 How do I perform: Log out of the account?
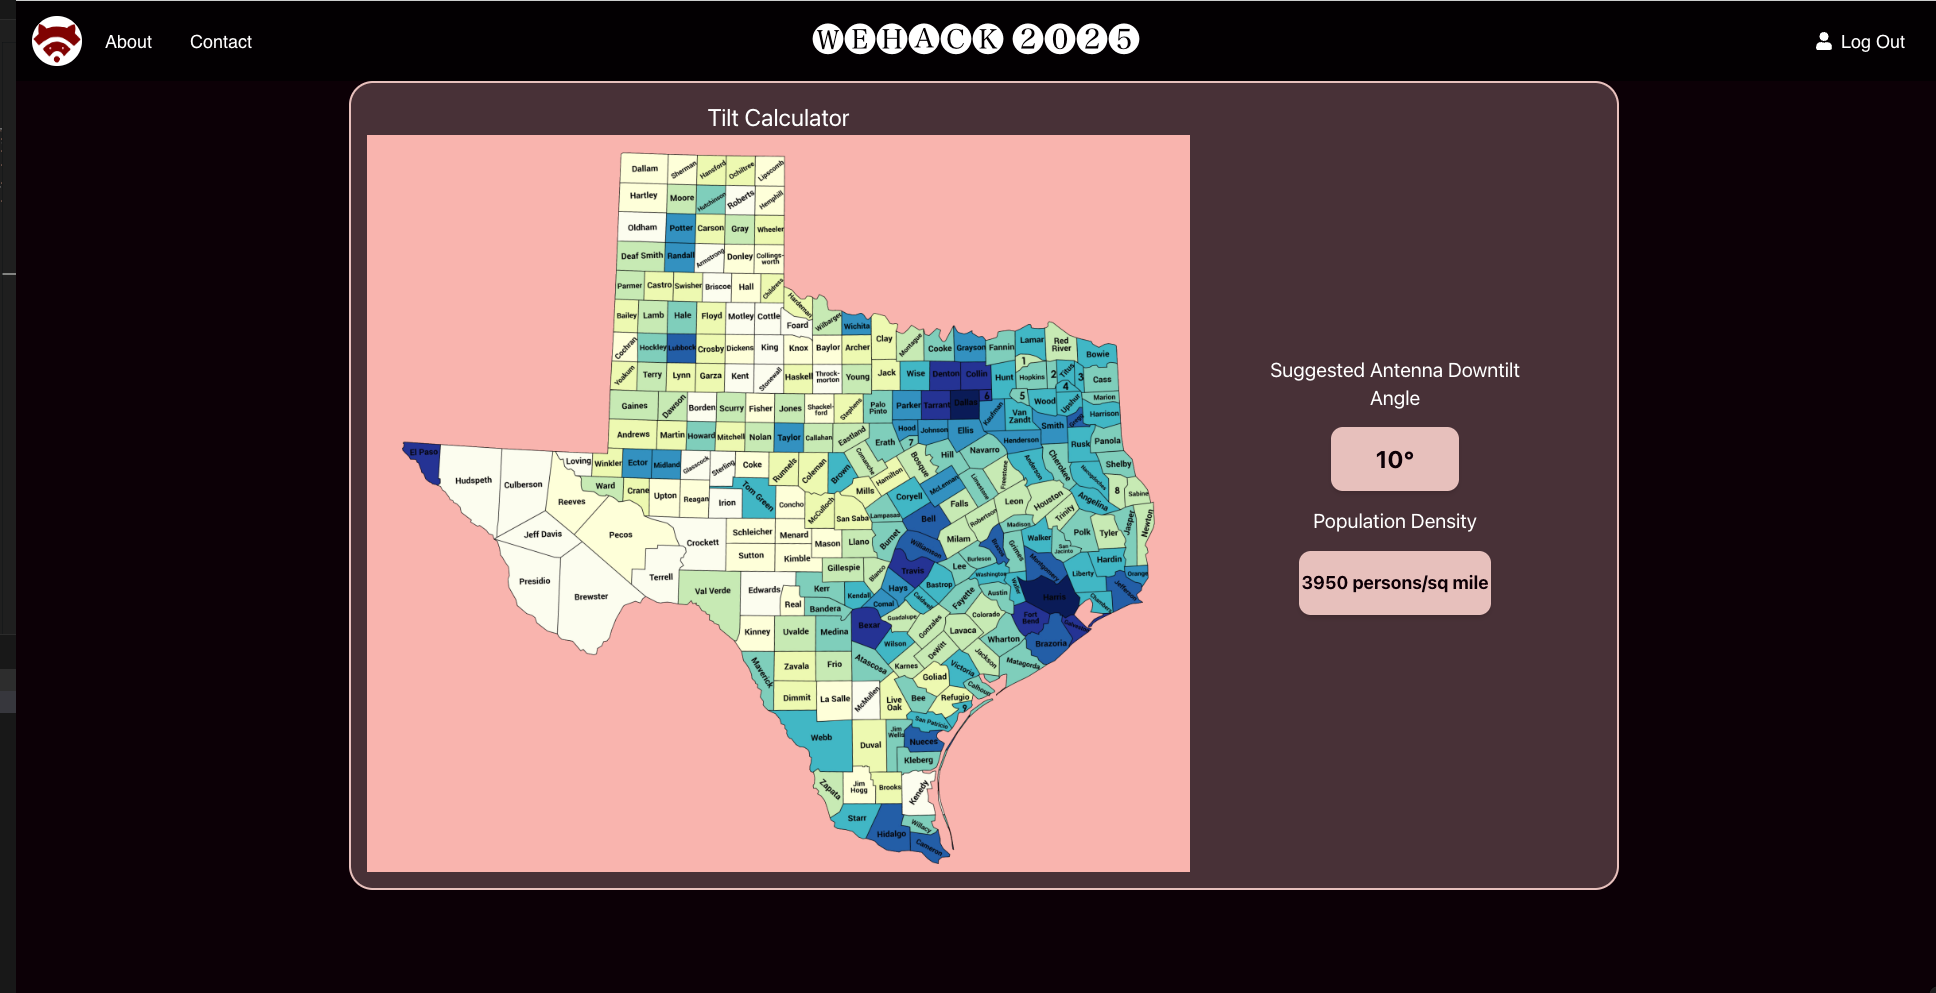[x=1860, y=42]
